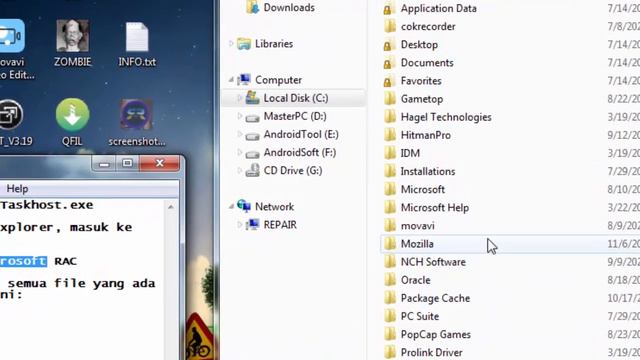Click the locked Application Data folder icon

point(389,9)
